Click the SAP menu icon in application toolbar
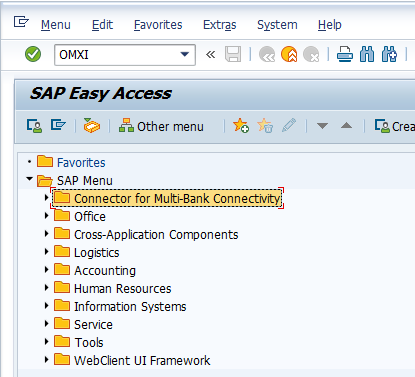The image size is (415, 377). tap(58, 125)
